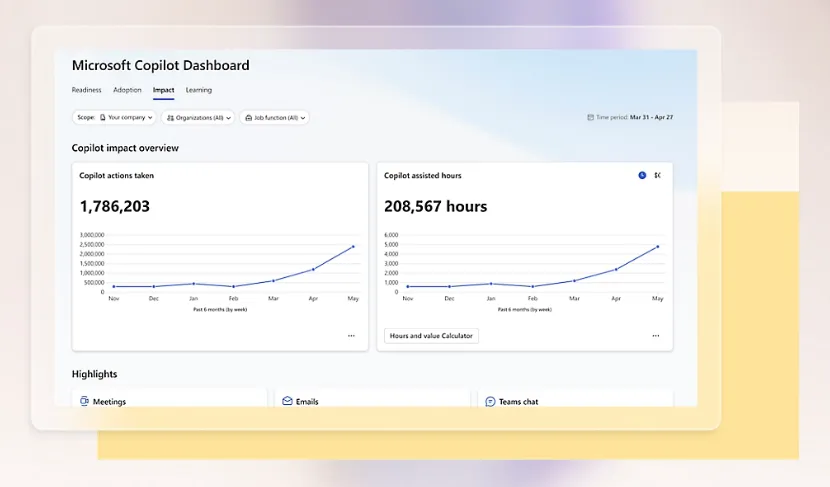Image resolution: width=830 pixels, height=487 pixels.
Task: Click the 1,786,203 actions total
Action: coord(114,206)
